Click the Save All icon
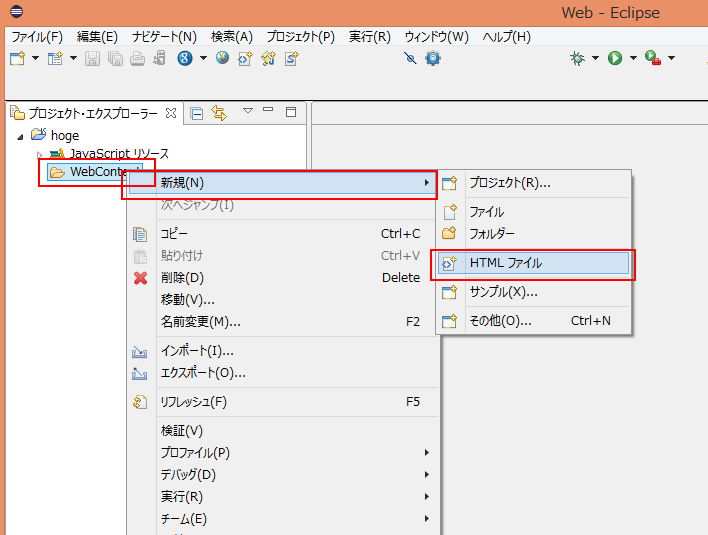The image size is (708, 535). pyautogui.click(x=115, y=58)
